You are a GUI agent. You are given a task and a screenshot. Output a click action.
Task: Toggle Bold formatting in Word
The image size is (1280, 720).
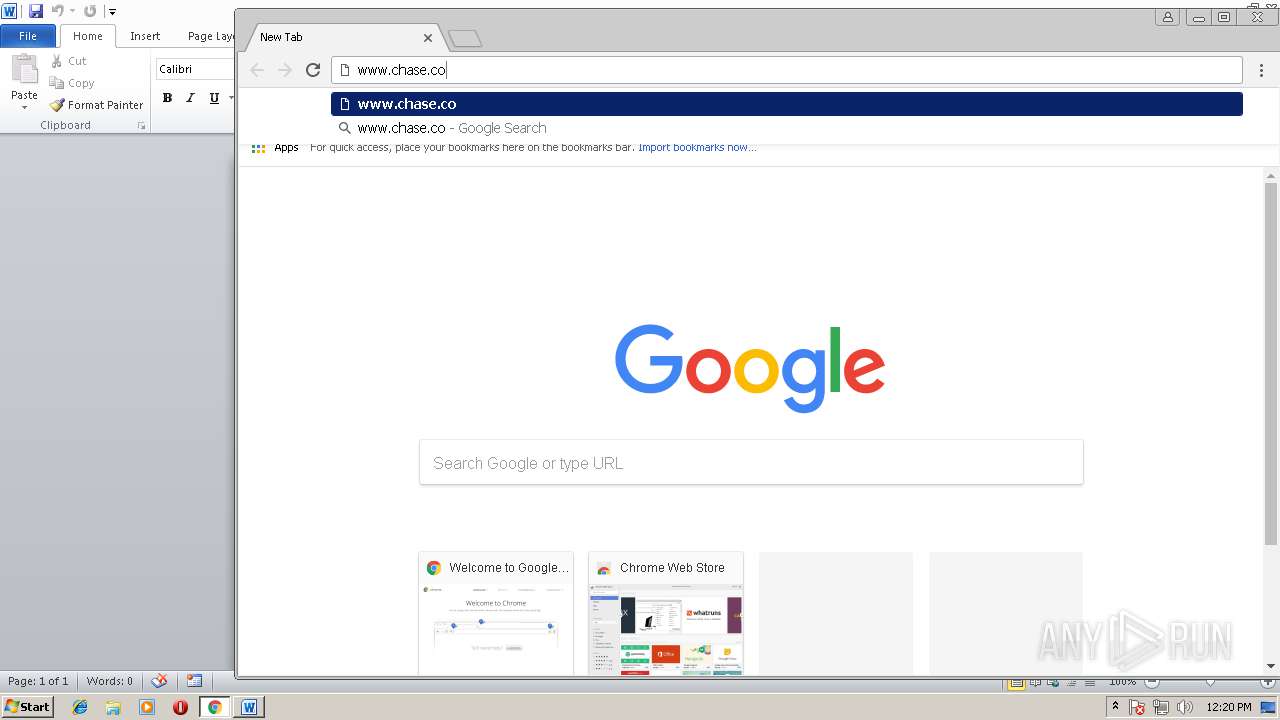[x=167, y=98]
